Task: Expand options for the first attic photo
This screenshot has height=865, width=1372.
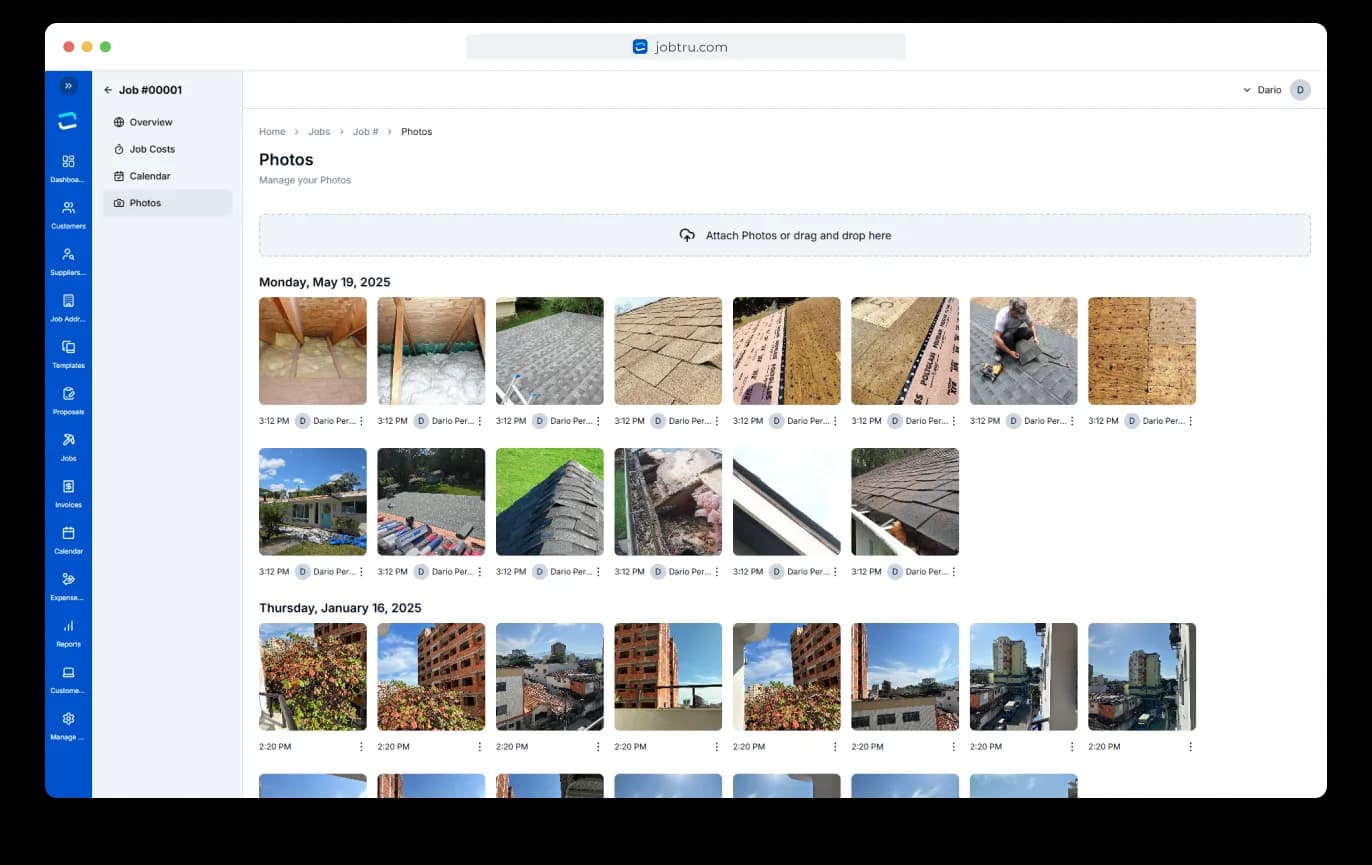Action: 364,420
